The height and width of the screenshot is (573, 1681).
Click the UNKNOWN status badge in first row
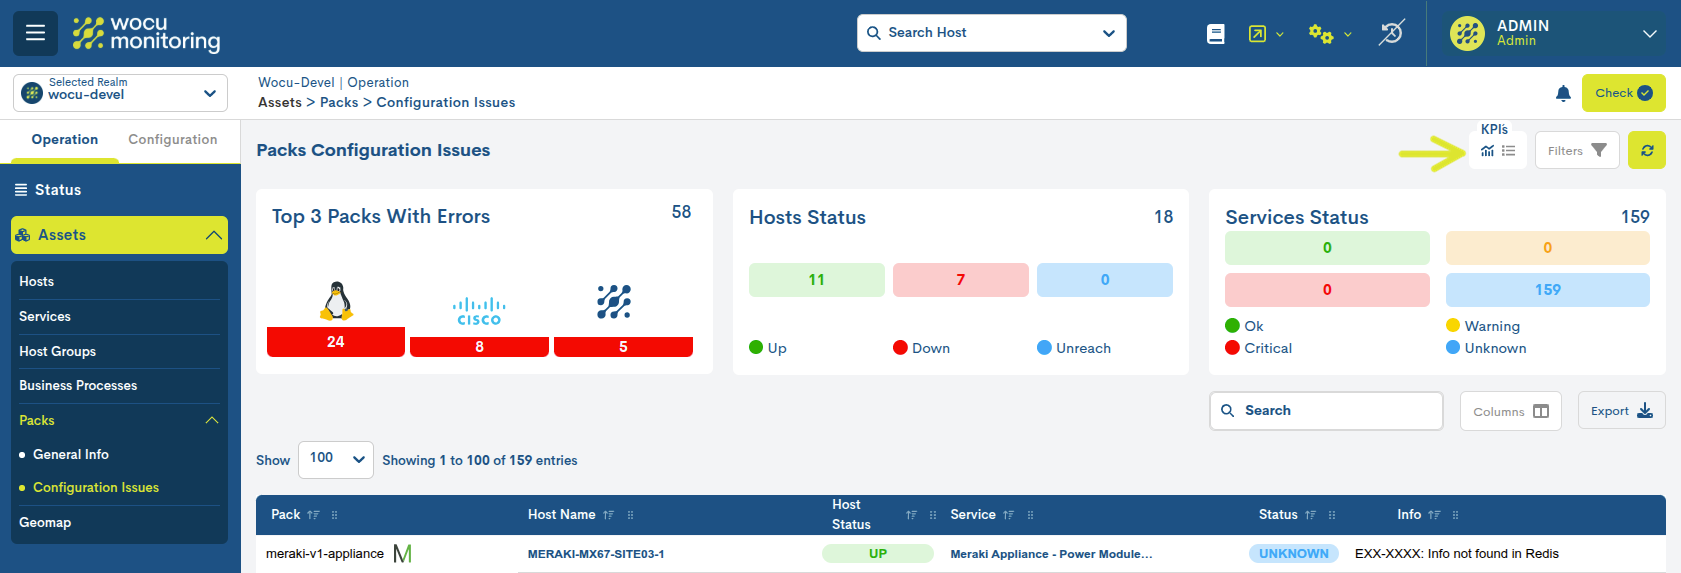pyautogui.click(x=1294, y=554)
